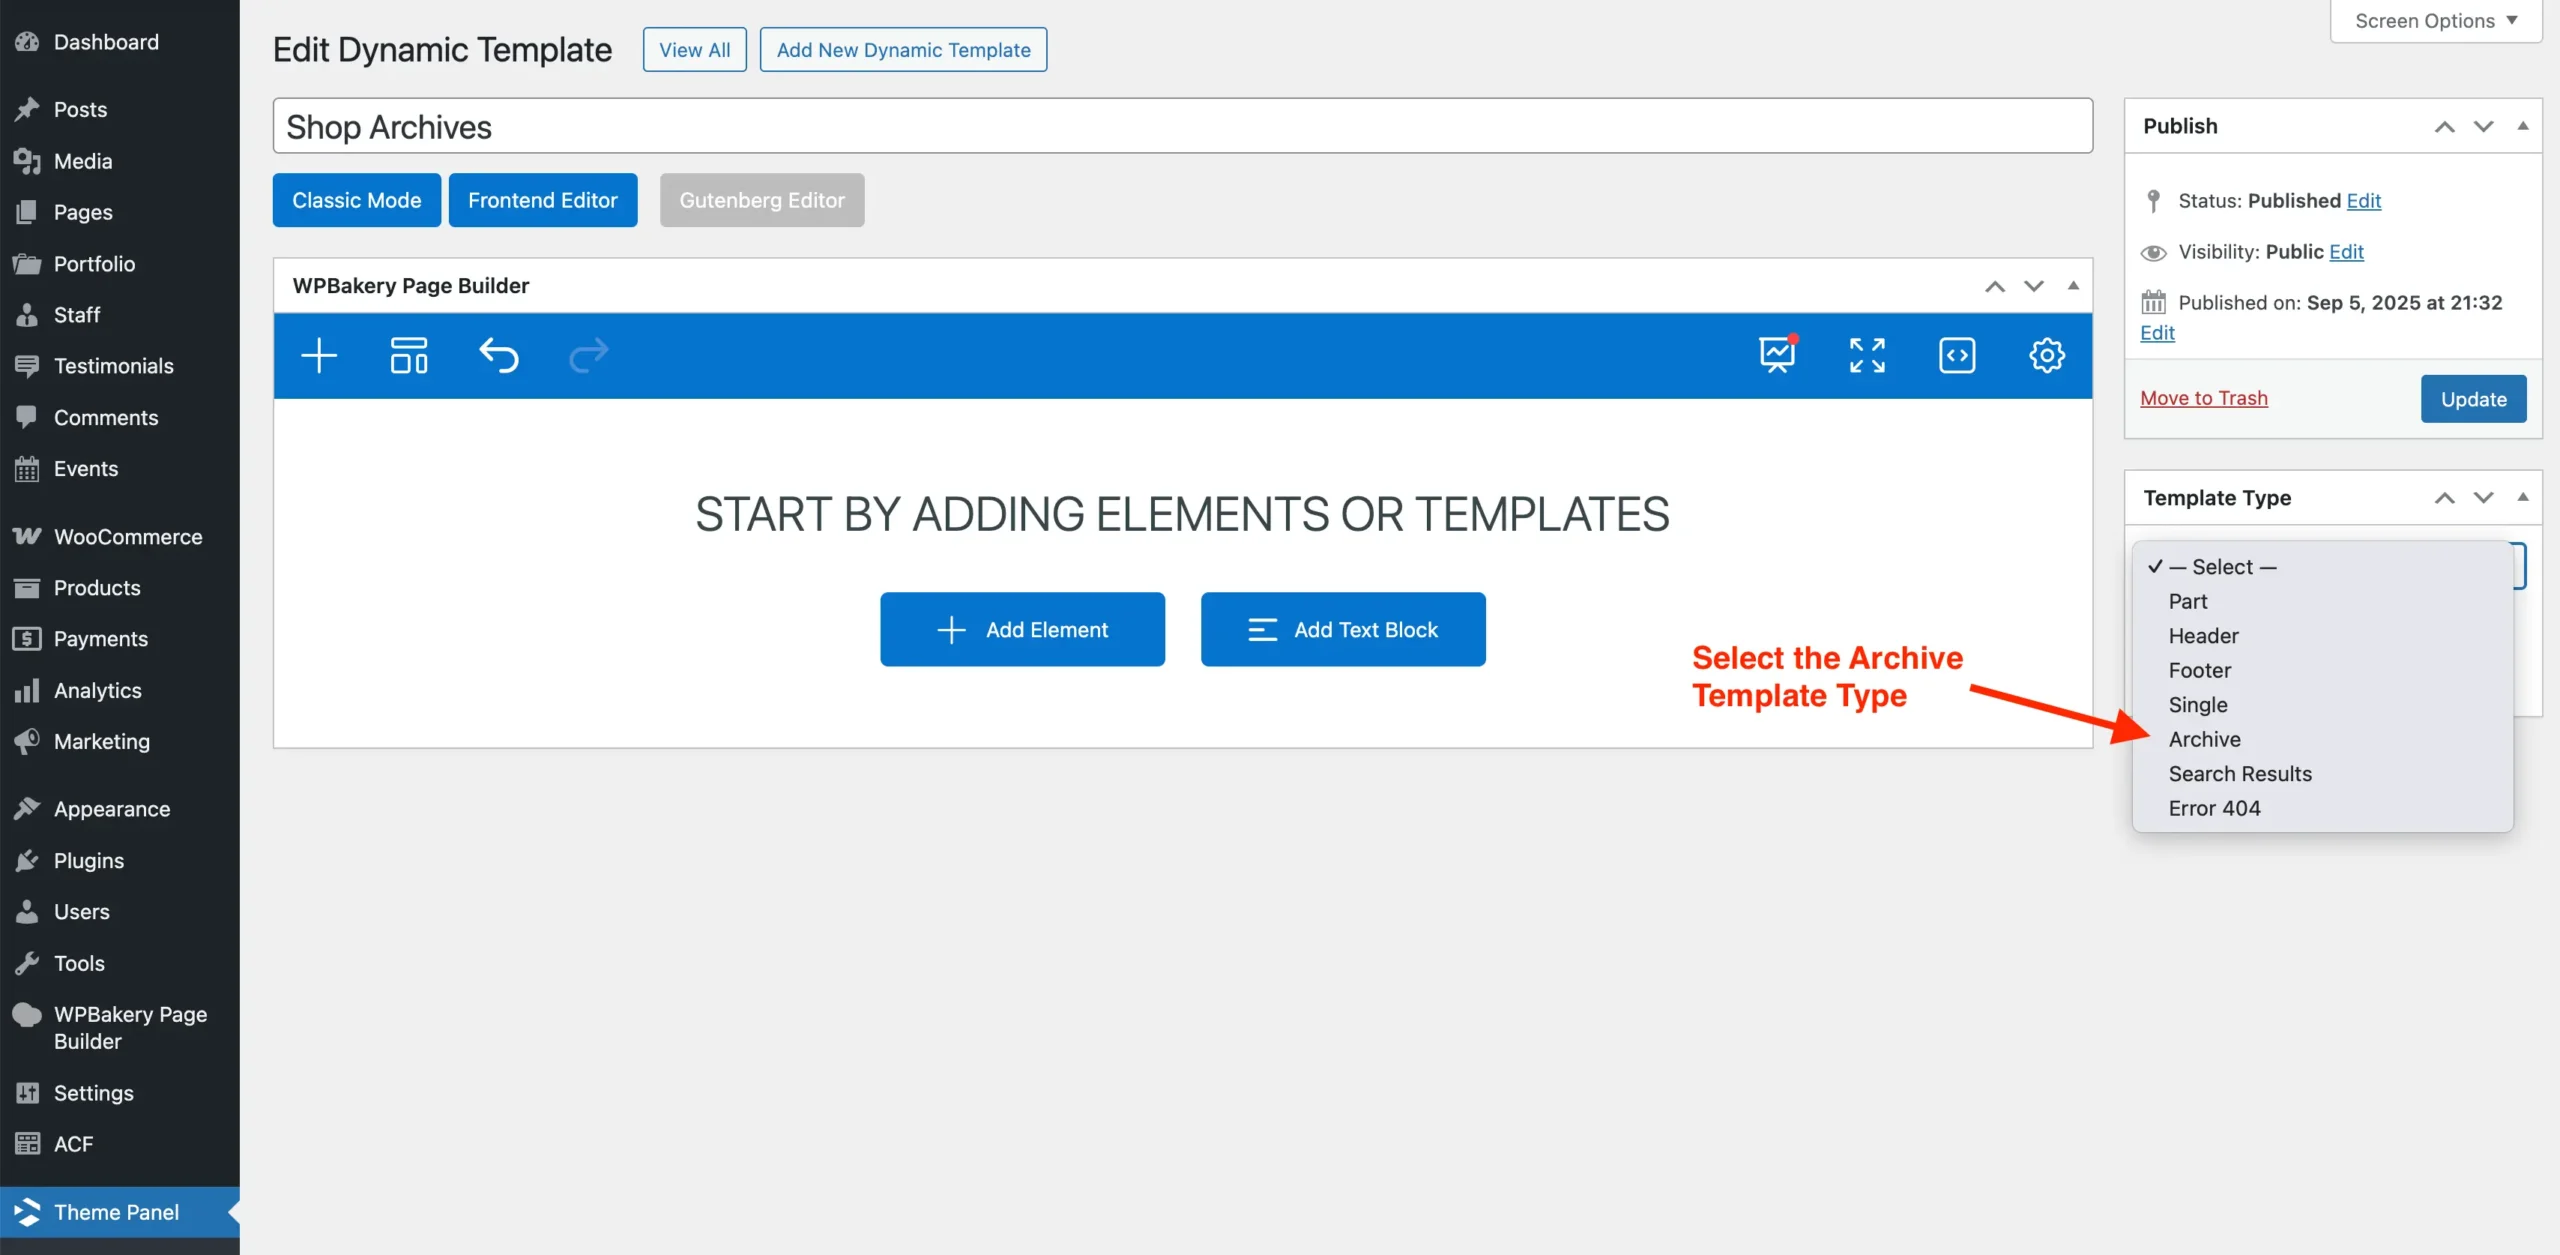Collapse the Template Type panel
The width and height of the screenshot is (2560, 1255).
[x=2523, y=497]
